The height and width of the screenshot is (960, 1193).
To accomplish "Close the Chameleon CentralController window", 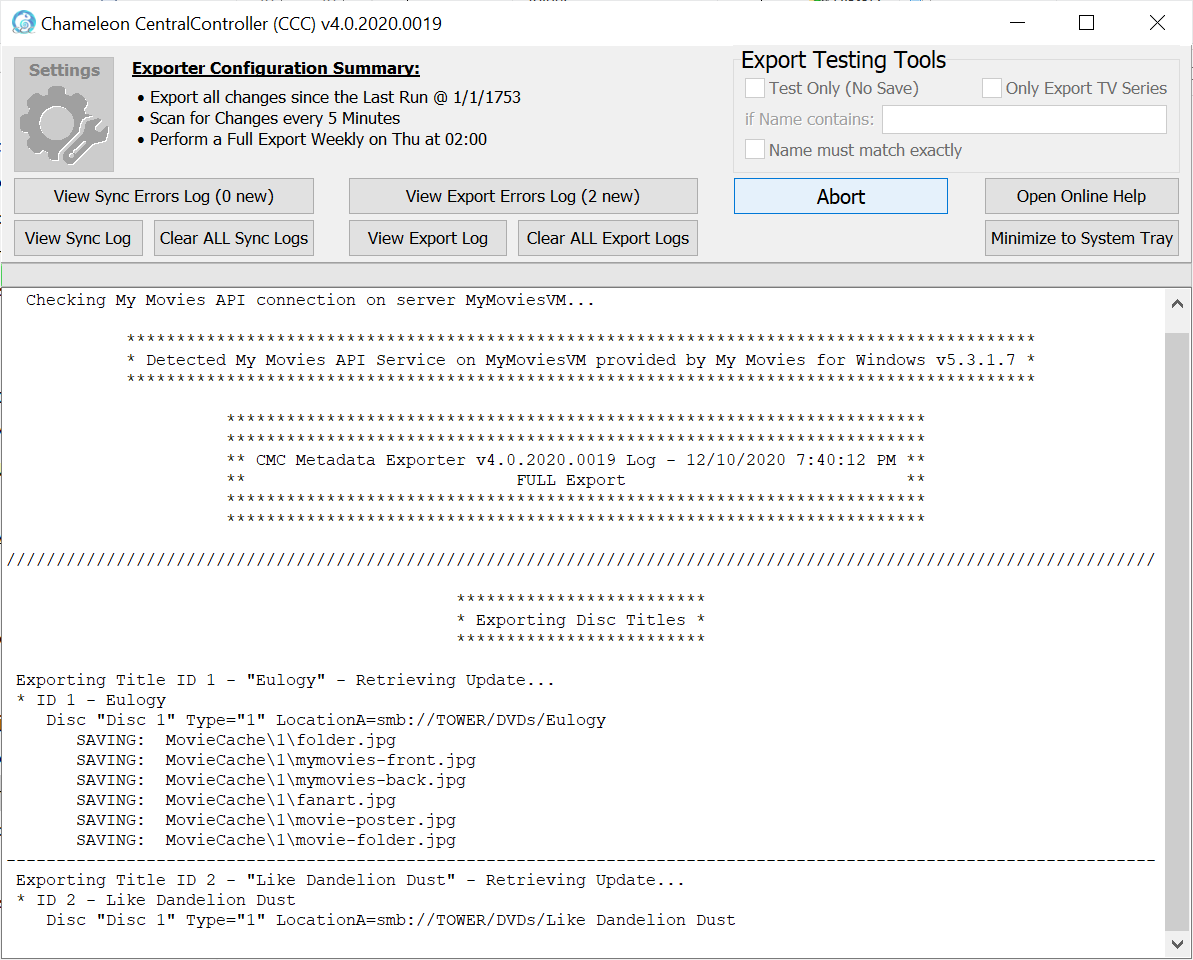I will coord(1157,23).
